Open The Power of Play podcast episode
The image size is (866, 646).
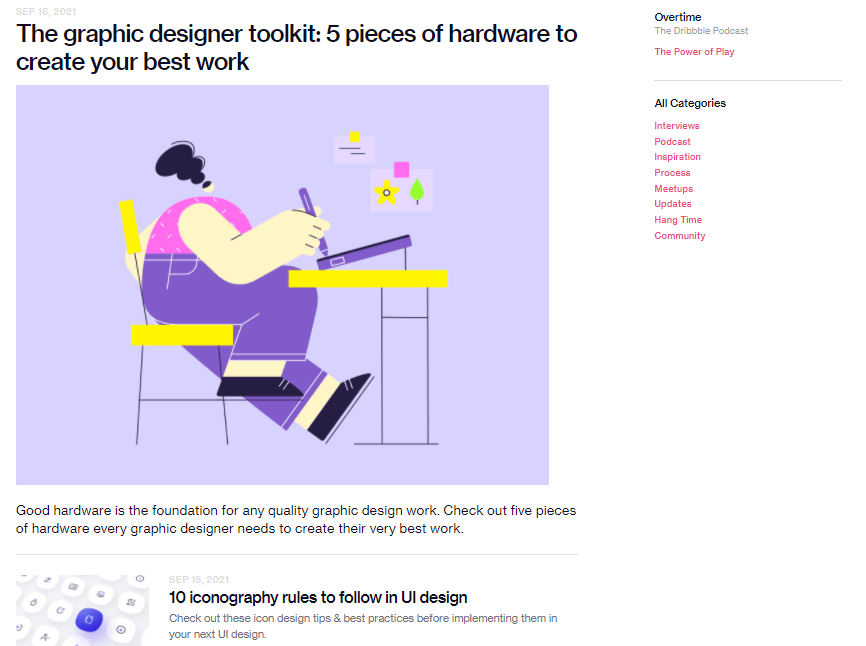tap(694, 51)
